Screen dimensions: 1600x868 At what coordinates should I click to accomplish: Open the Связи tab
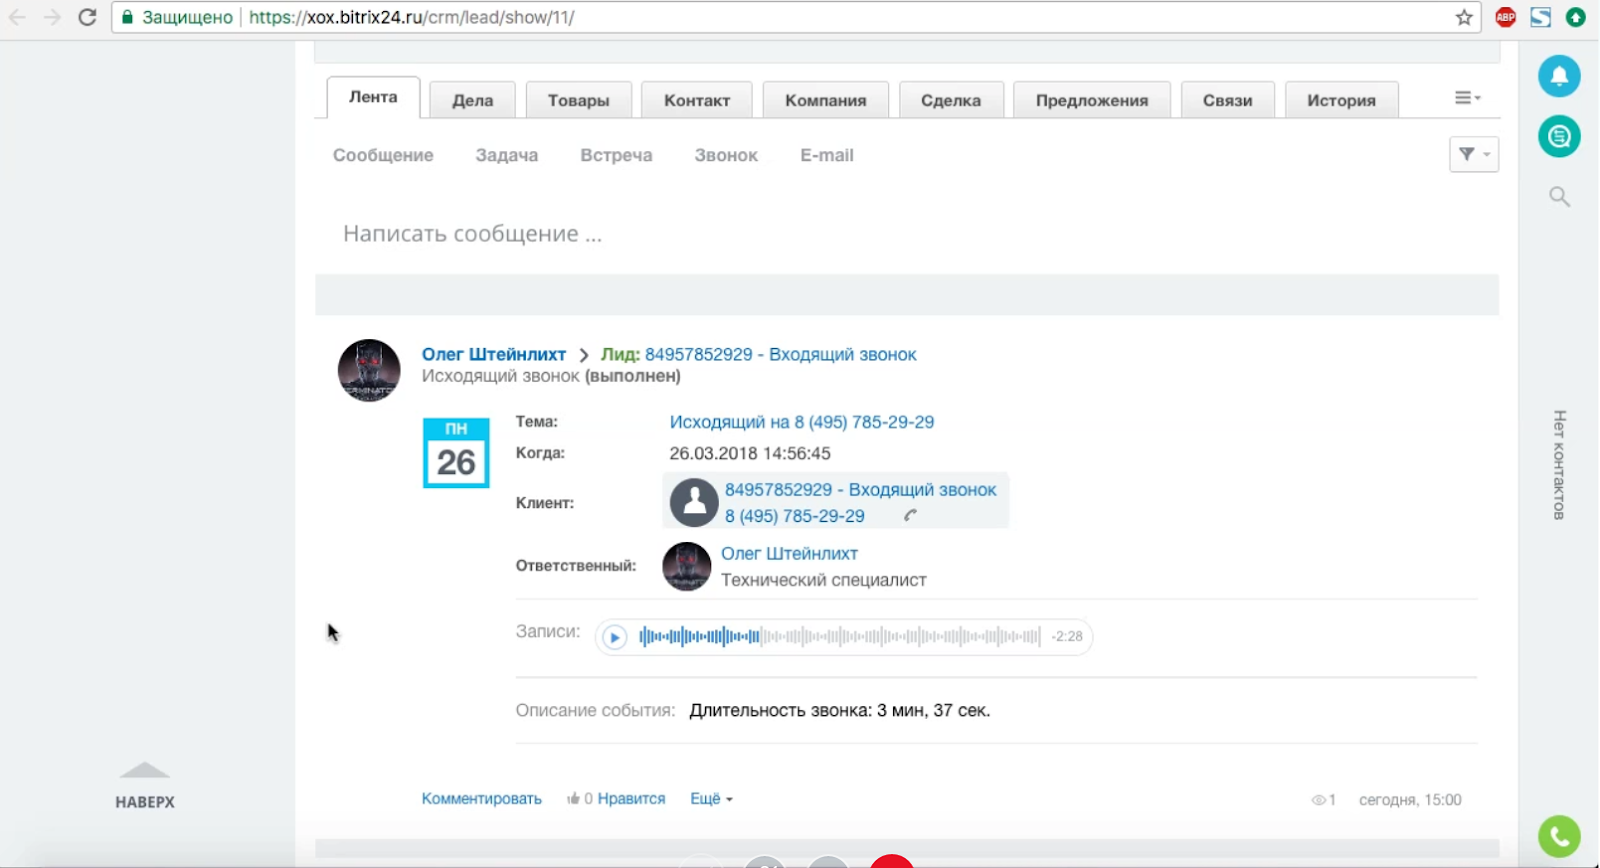pos(1227,100)
